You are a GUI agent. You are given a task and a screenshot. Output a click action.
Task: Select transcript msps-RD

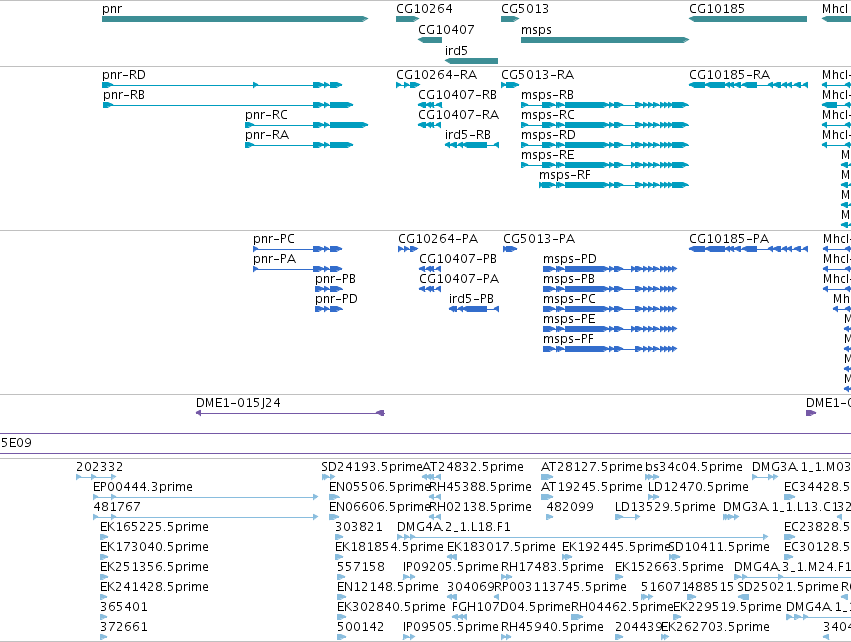click(x=605, y=145)
